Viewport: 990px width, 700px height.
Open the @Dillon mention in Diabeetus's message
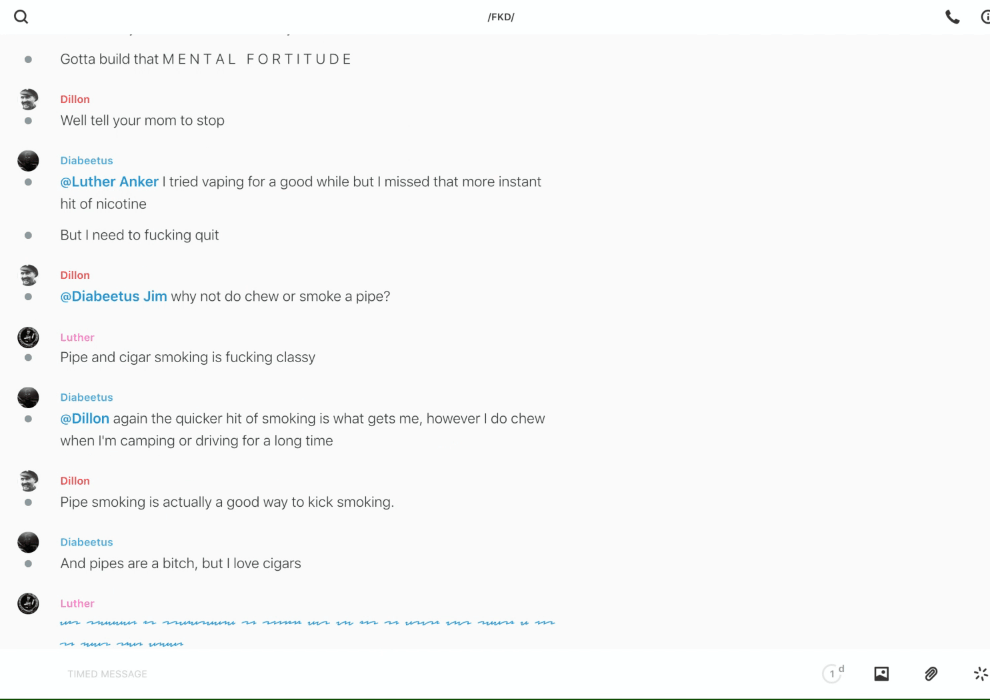pyautogui.click(x=85, y=419)
